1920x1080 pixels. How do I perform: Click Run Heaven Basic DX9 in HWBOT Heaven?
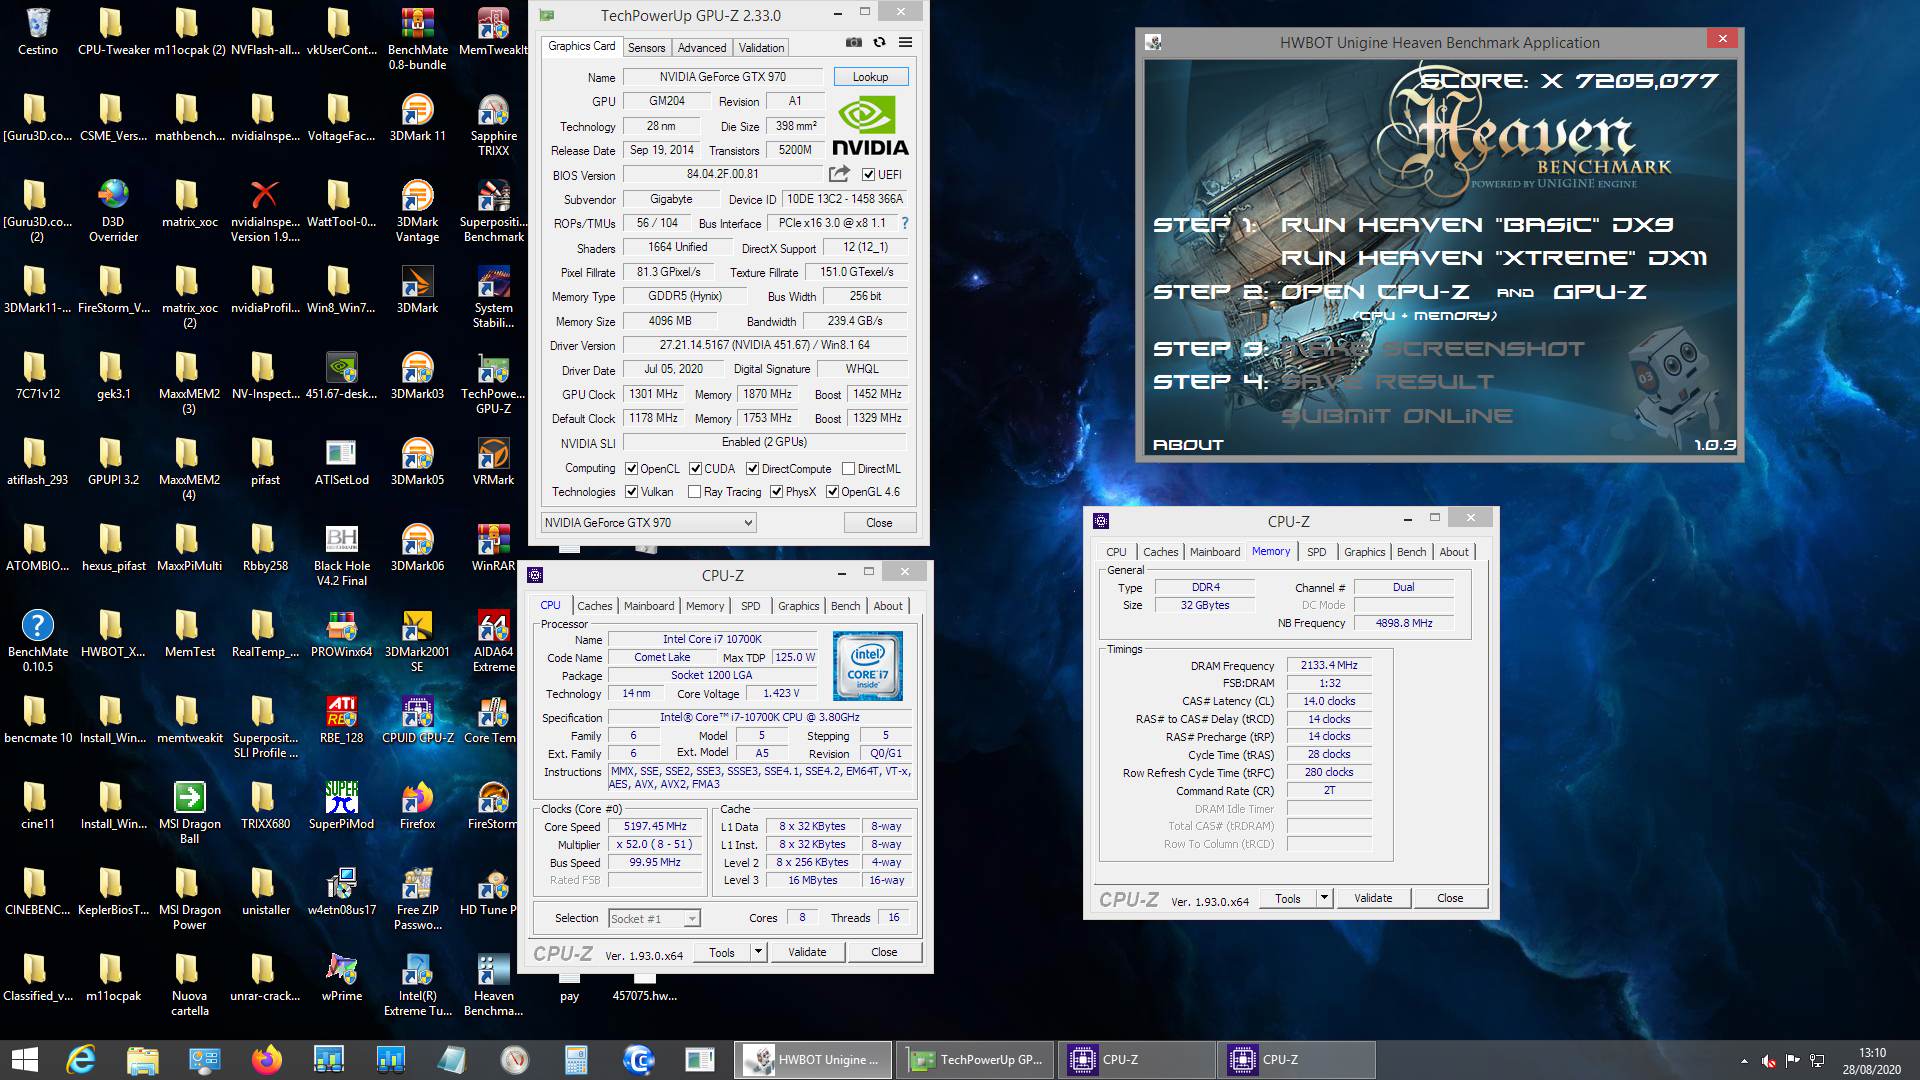pos(1477,225)
